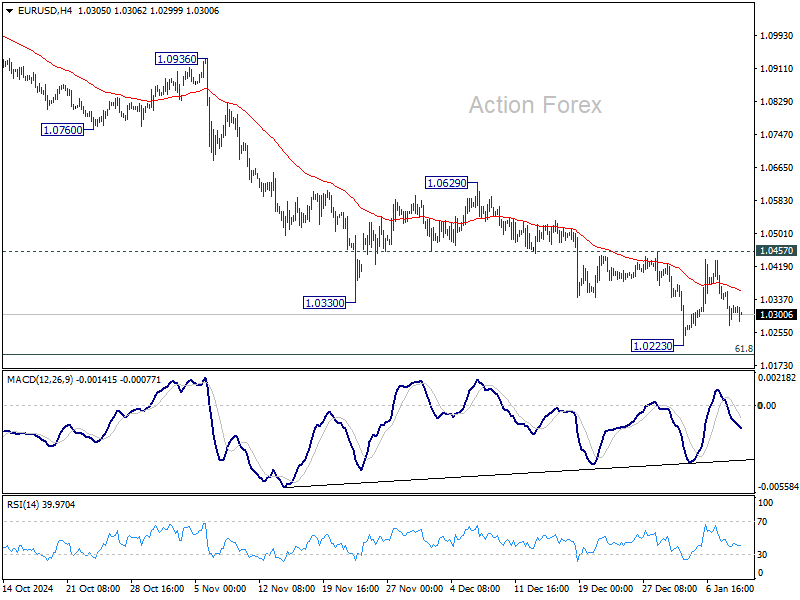The height and width of the screenshot is (600, 800).
Task: Click the -0.005584 MACD scale value
Action: pyautogui.click(x=778, y=487)
